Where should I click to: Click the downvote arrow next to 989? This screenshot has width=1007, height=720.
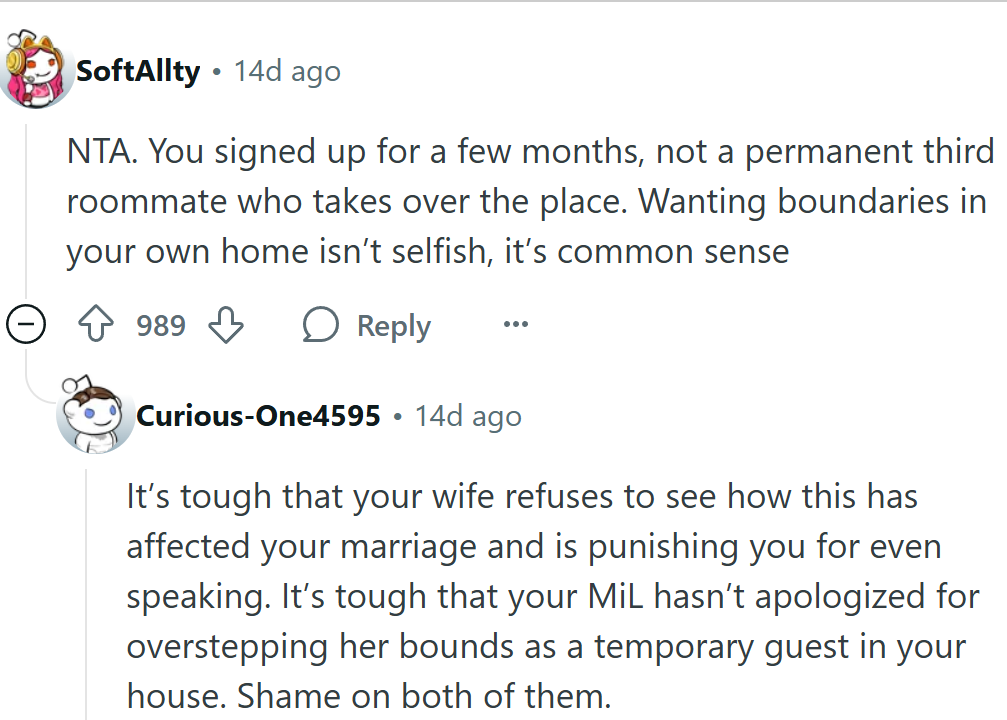click(227, 324)
